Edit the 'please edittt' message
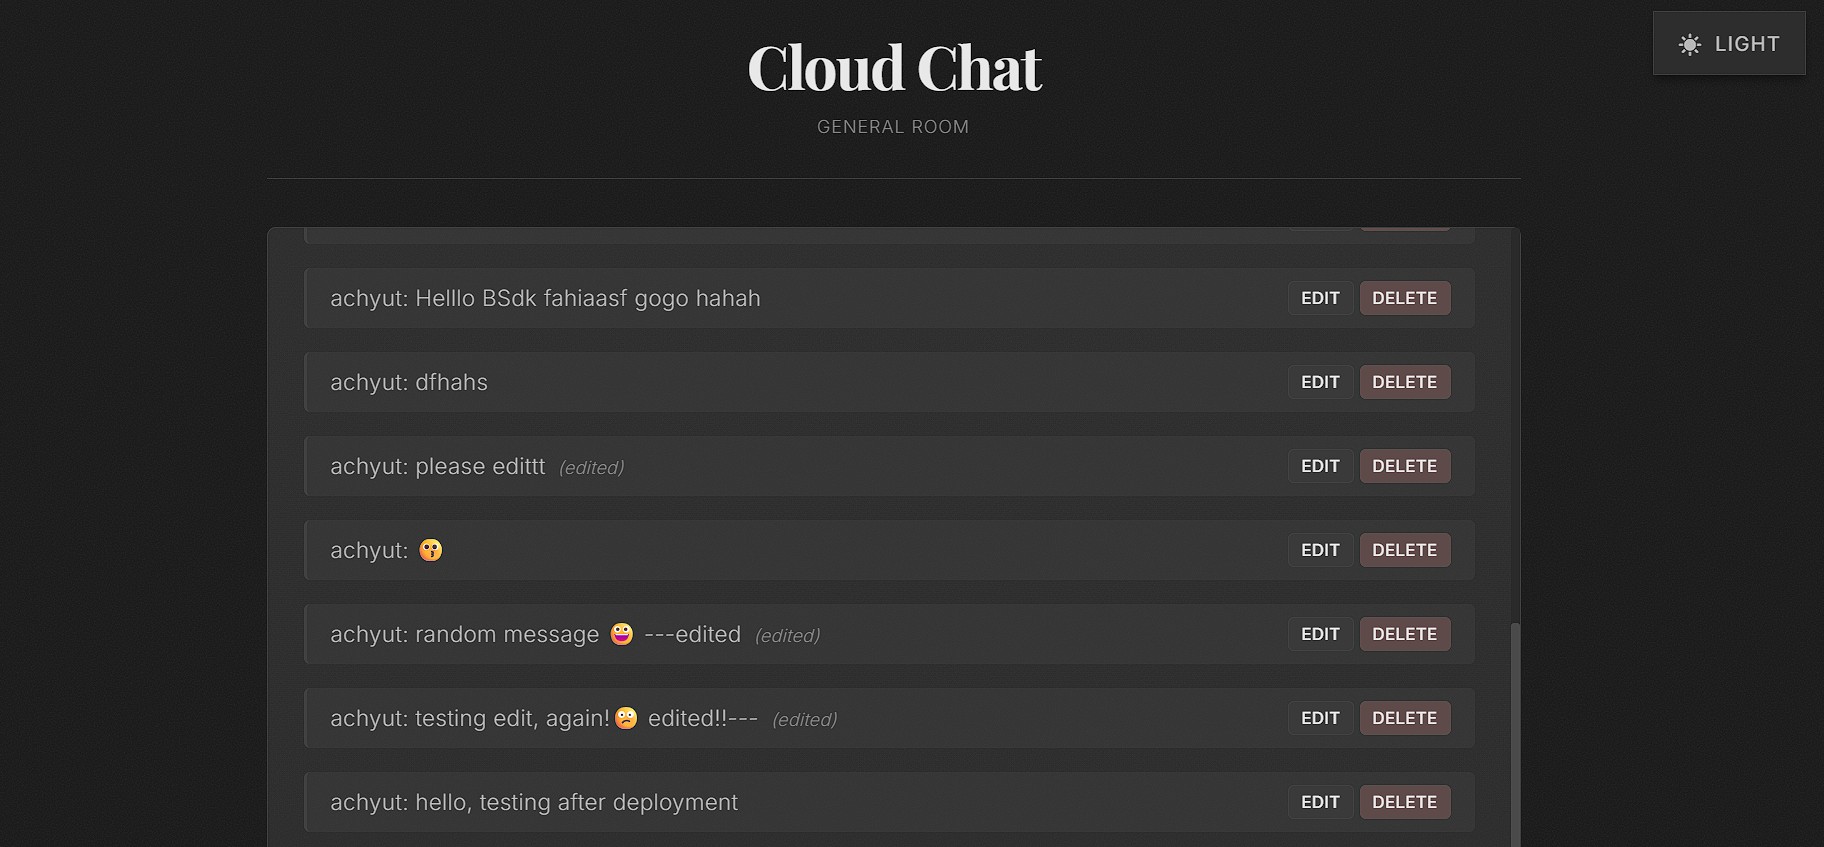 click(1320, 465)
